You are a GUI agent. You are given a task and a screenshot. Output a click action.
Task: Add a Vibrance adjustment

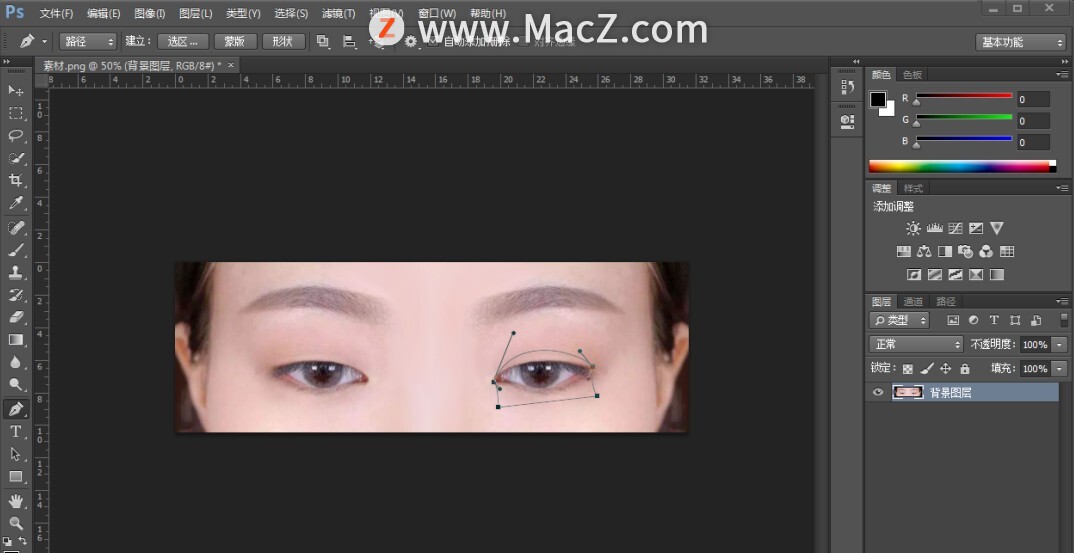[x=997, y=229]
